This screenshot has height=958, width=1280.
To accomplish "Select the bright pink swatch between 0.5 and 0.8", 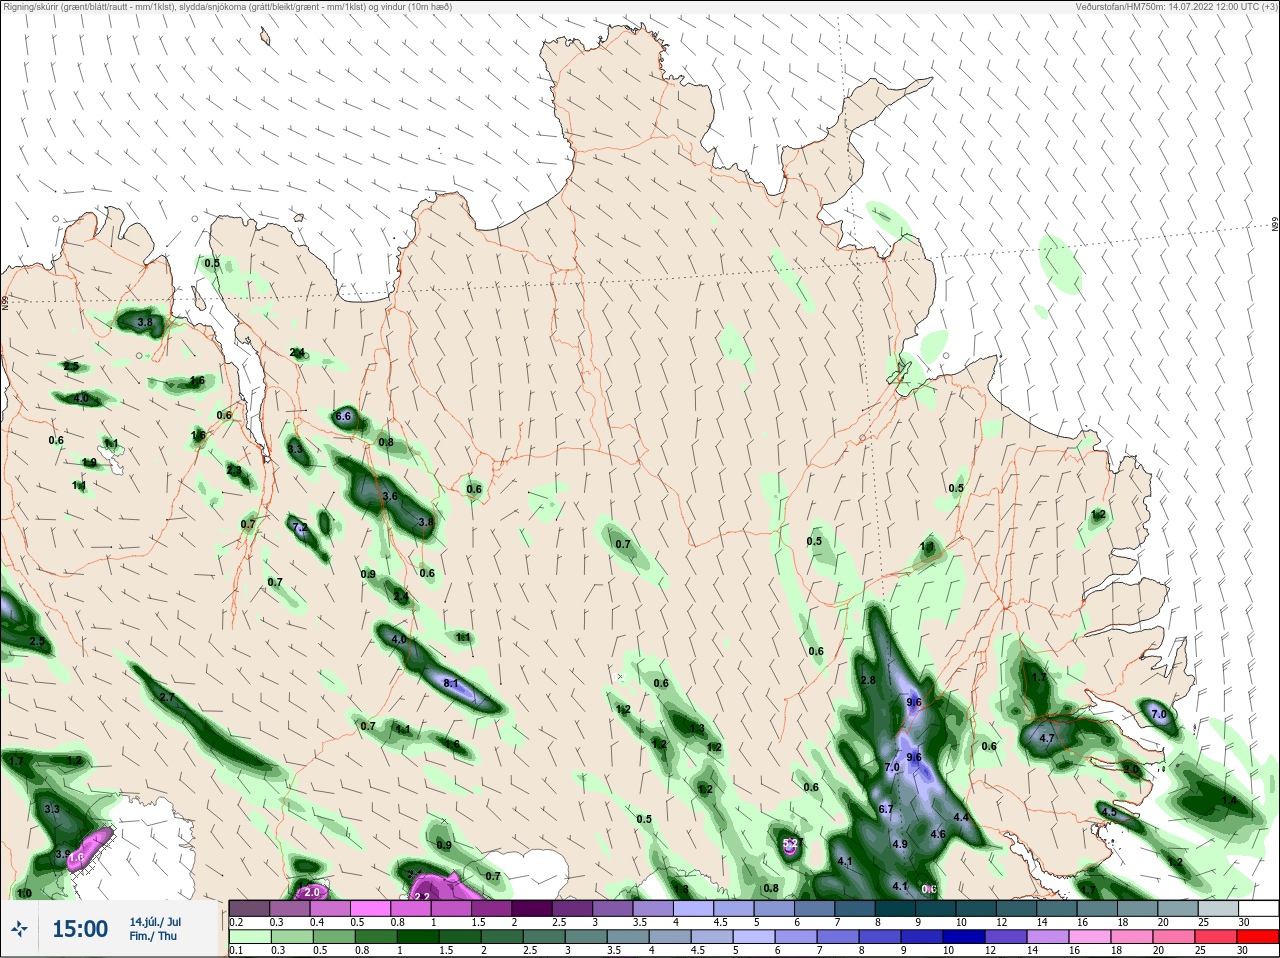I will [x=371, y=908].
